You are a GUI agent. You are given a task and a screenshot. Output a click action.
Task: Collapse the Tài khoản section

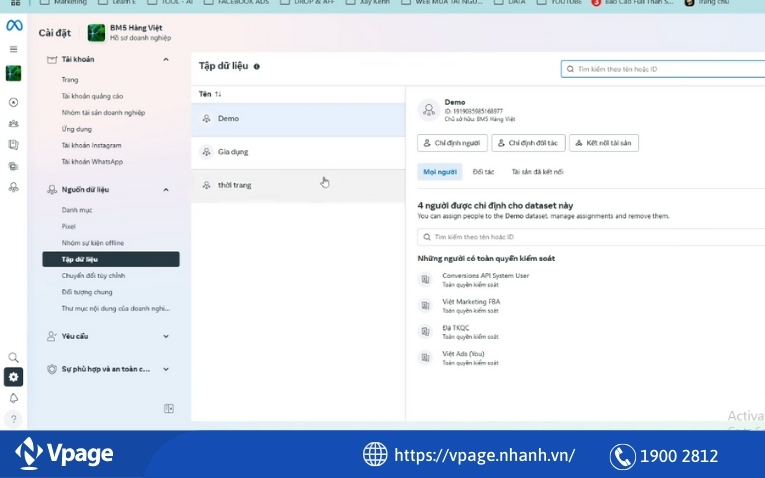(x=166, y=60)
